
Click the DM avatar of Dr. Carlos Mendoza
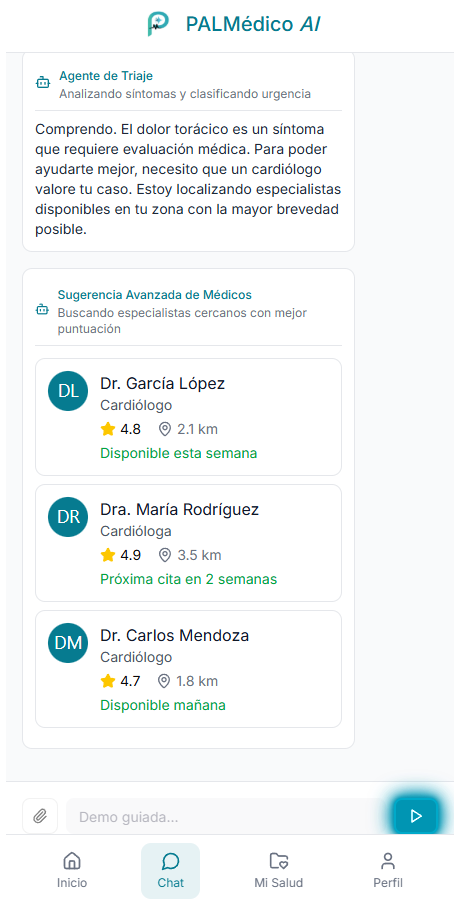click(68, 643)
